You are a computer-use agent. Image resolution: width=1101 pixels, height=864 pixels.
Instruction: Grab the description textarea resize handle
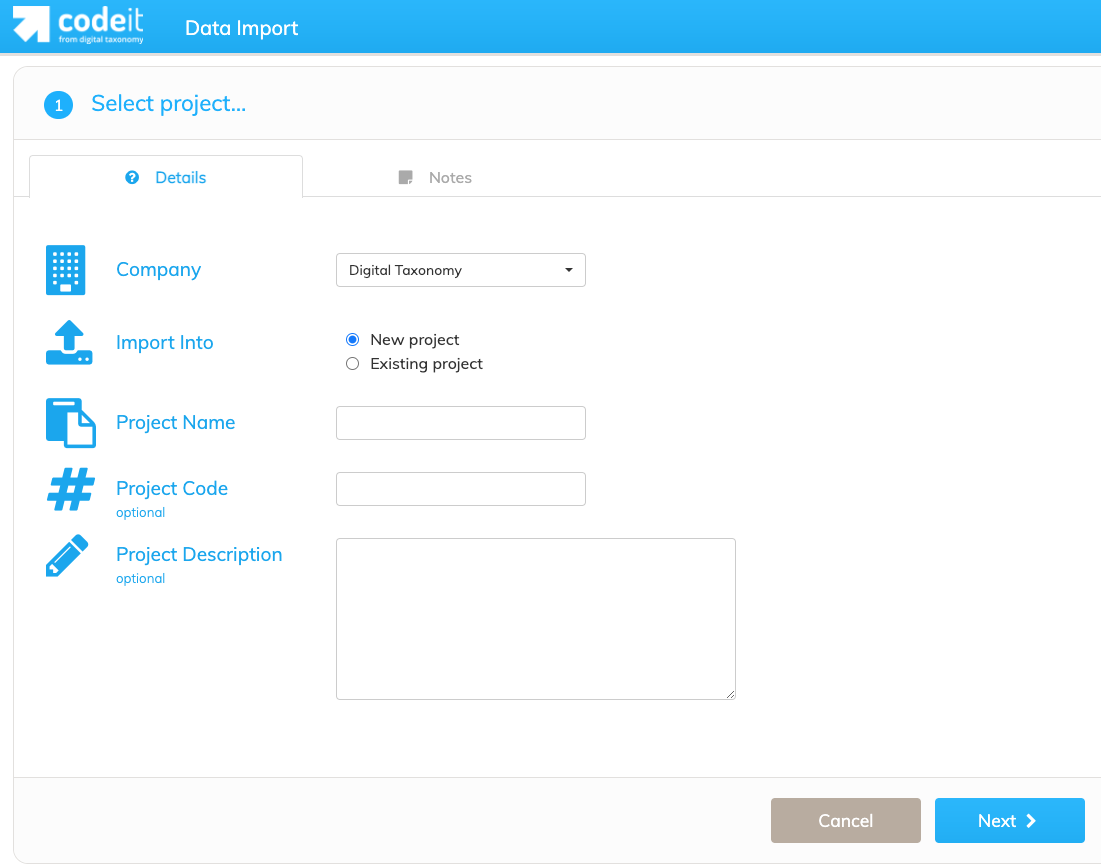tap(730, 694)
